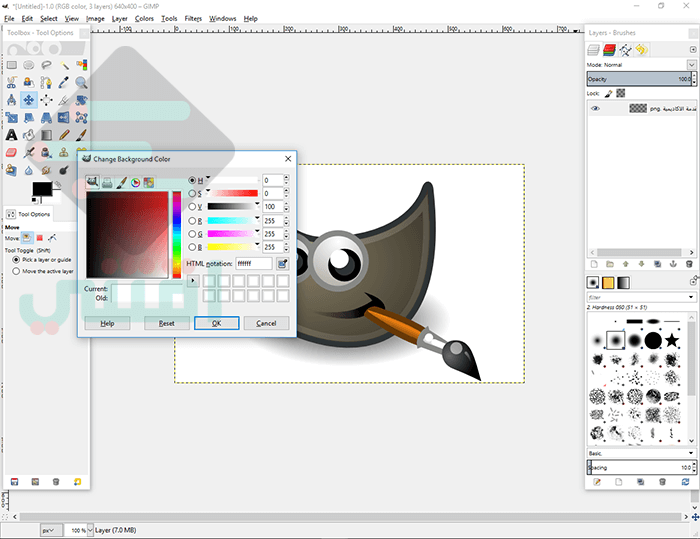
Task: Open the Layer menu
Action: pyautogui.click(x=119, y=19)
